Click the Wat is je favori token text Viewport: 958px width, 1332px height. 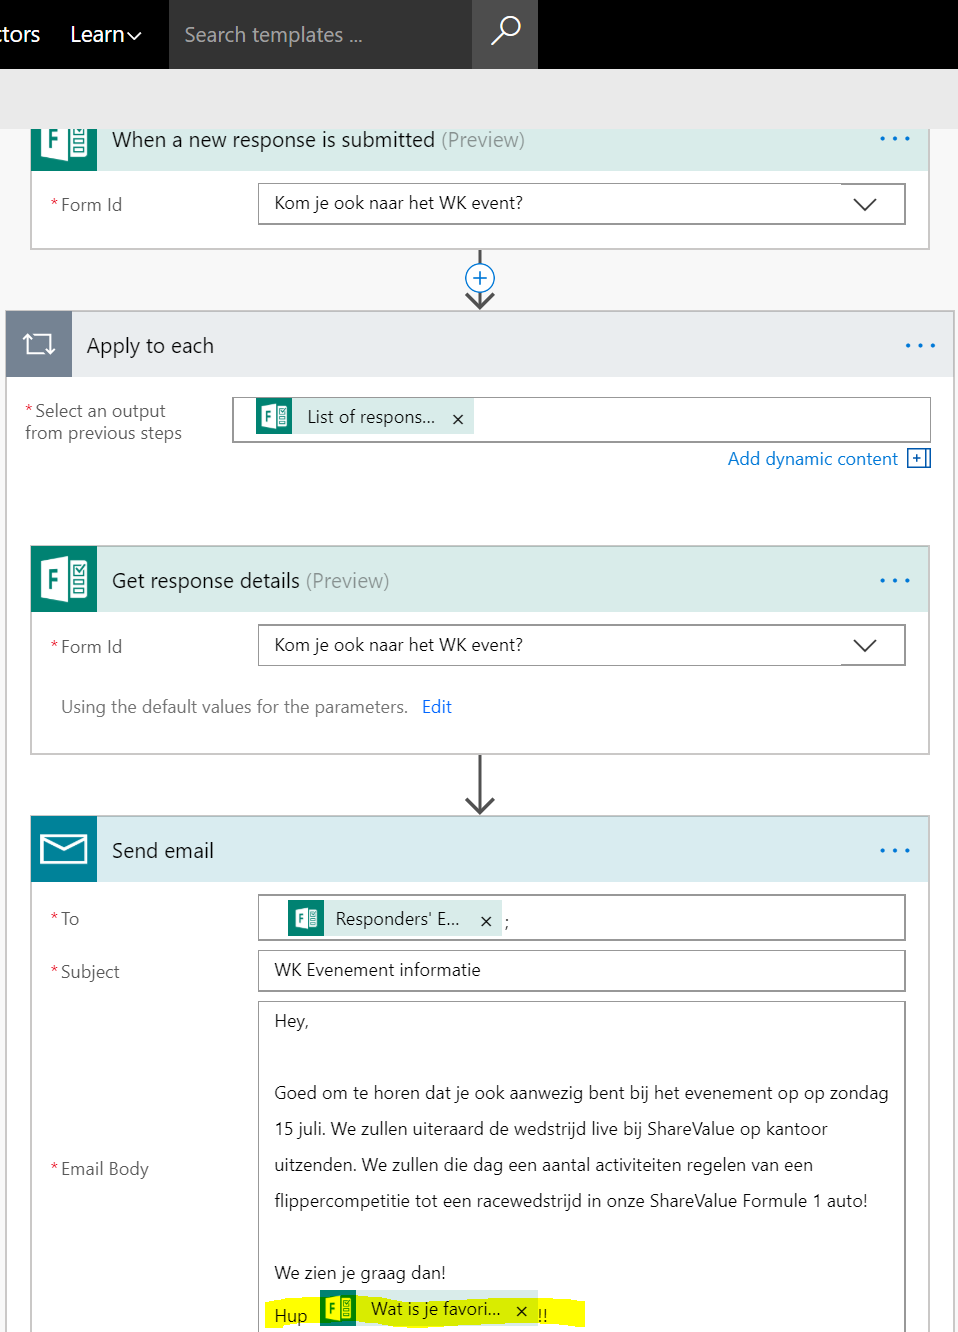point(436,1309)
